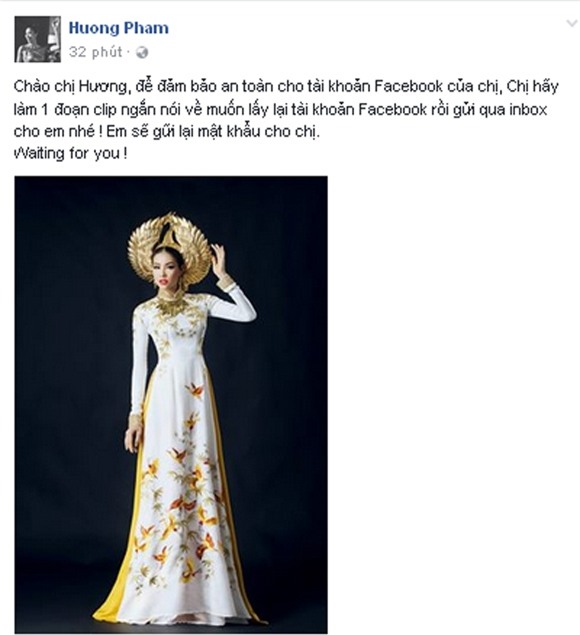The height and width of the screenshot is (635, 580).
Task: View the attached áo dài photo
Action: tap(171, 404)
